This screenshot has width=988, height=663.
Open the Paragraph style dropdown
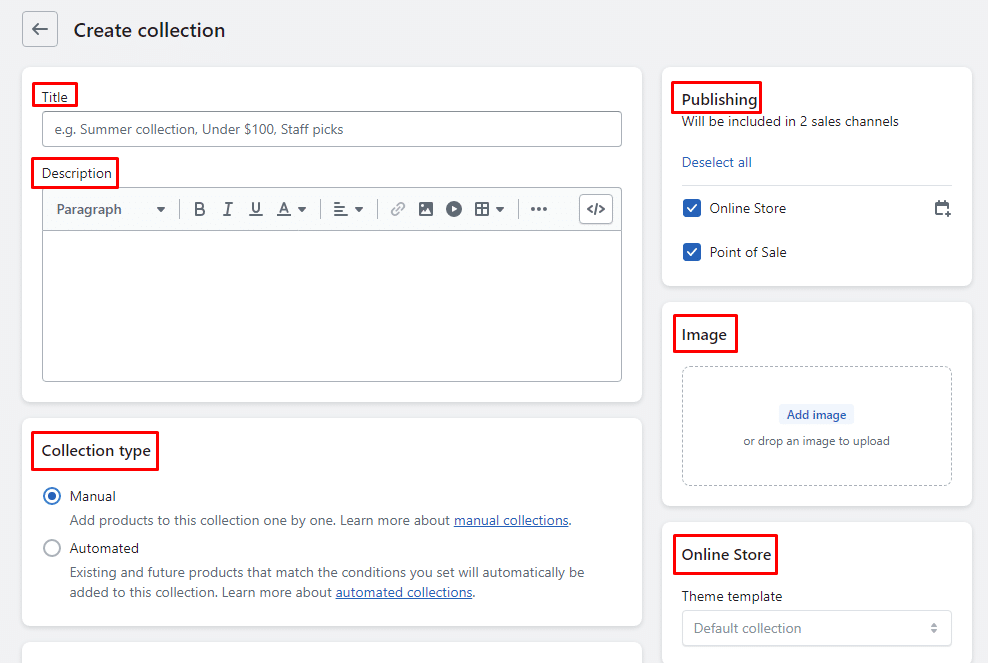point(110,209)
